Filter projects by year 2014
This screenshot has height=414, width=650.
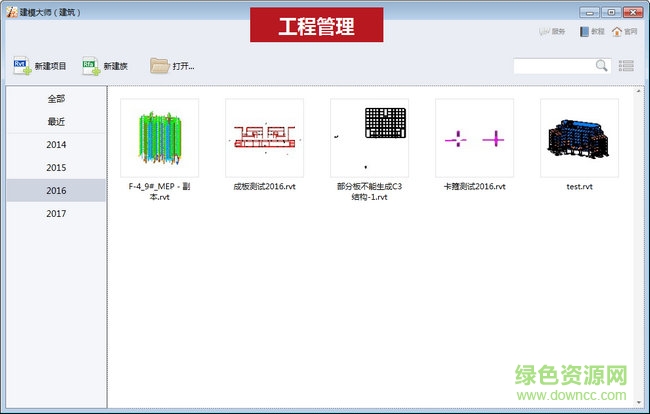point(56,145)
